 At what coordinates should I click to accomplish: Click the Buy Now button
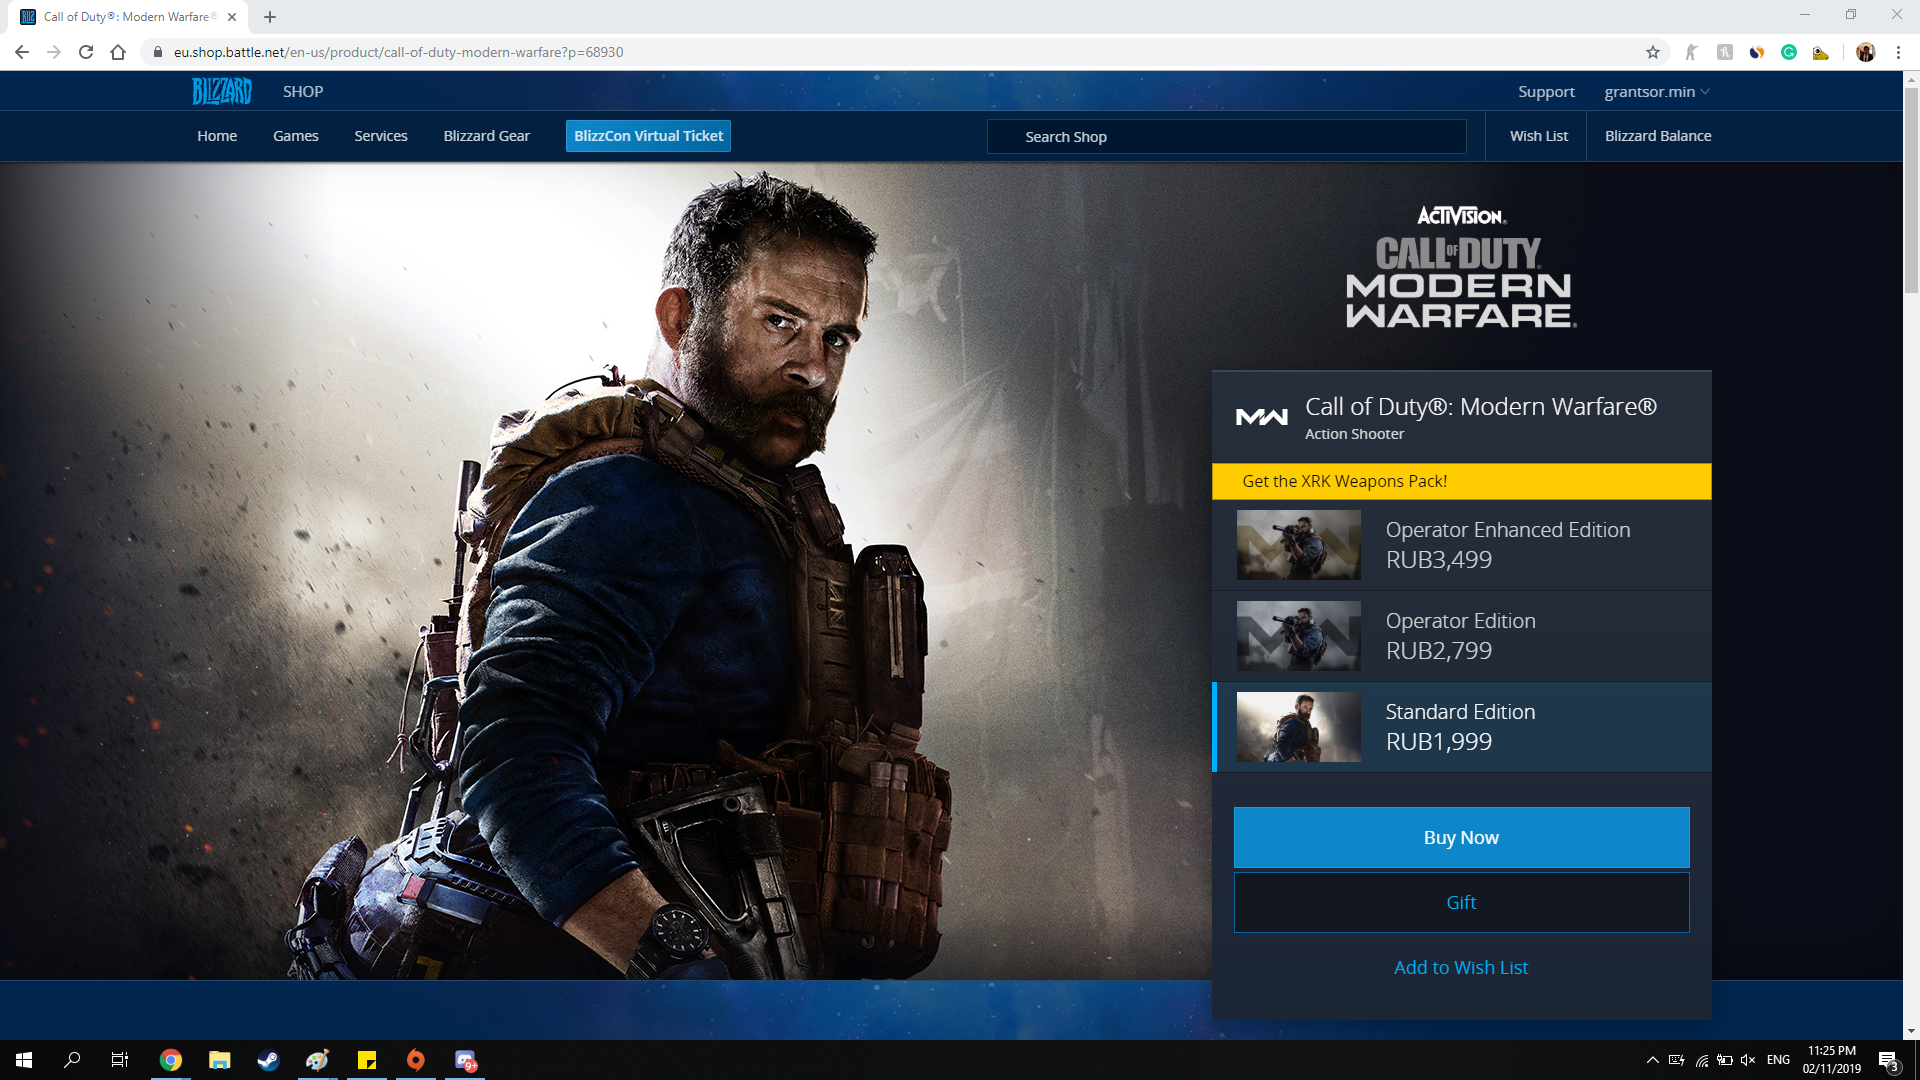tap(1462, 837)
